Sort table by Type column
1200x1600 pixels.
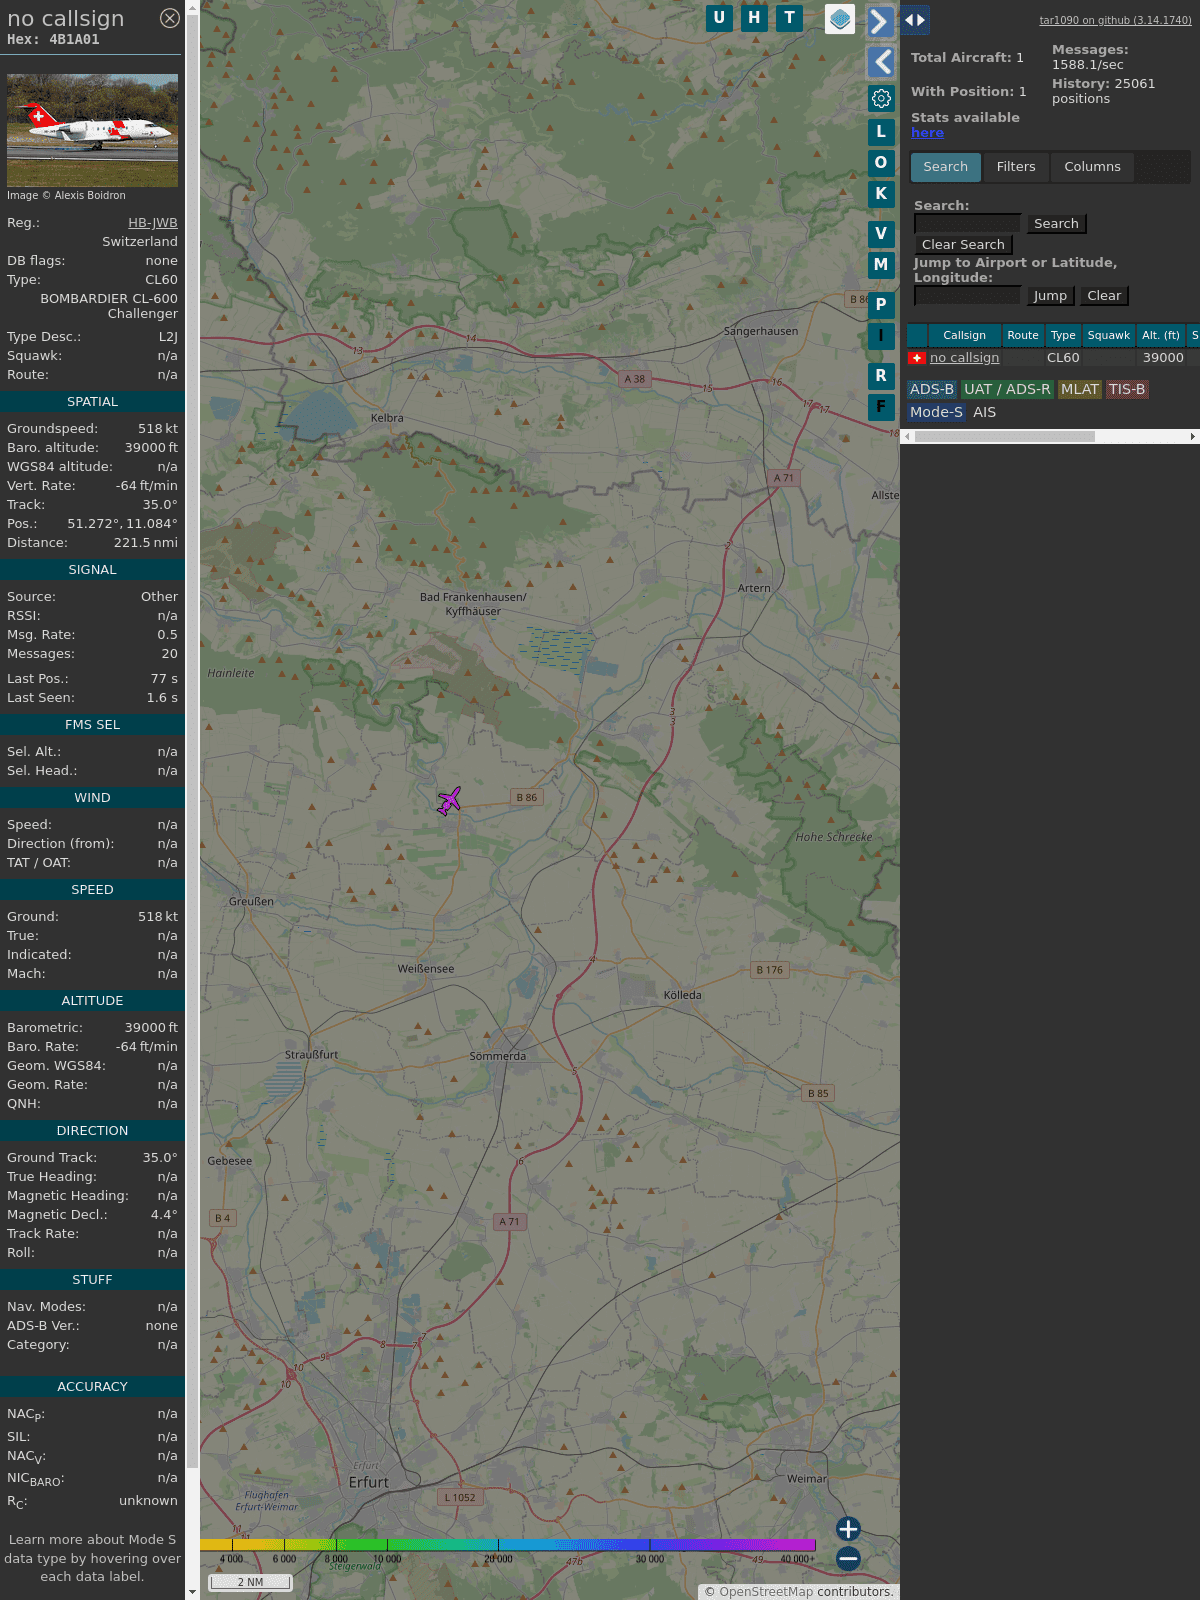pyautogui.click(x=1063, y=335)
